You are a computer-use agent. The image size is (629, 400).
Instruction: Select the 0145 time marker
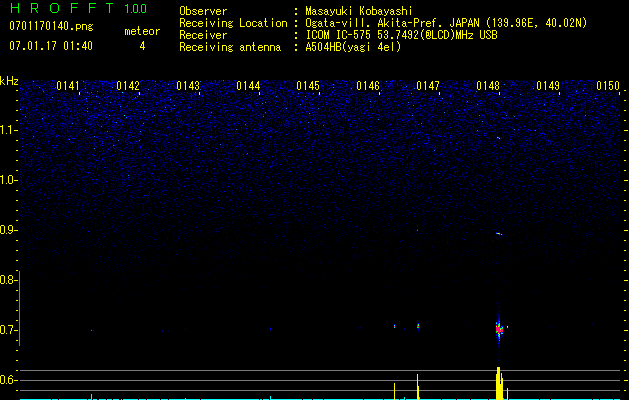(308, 86)
